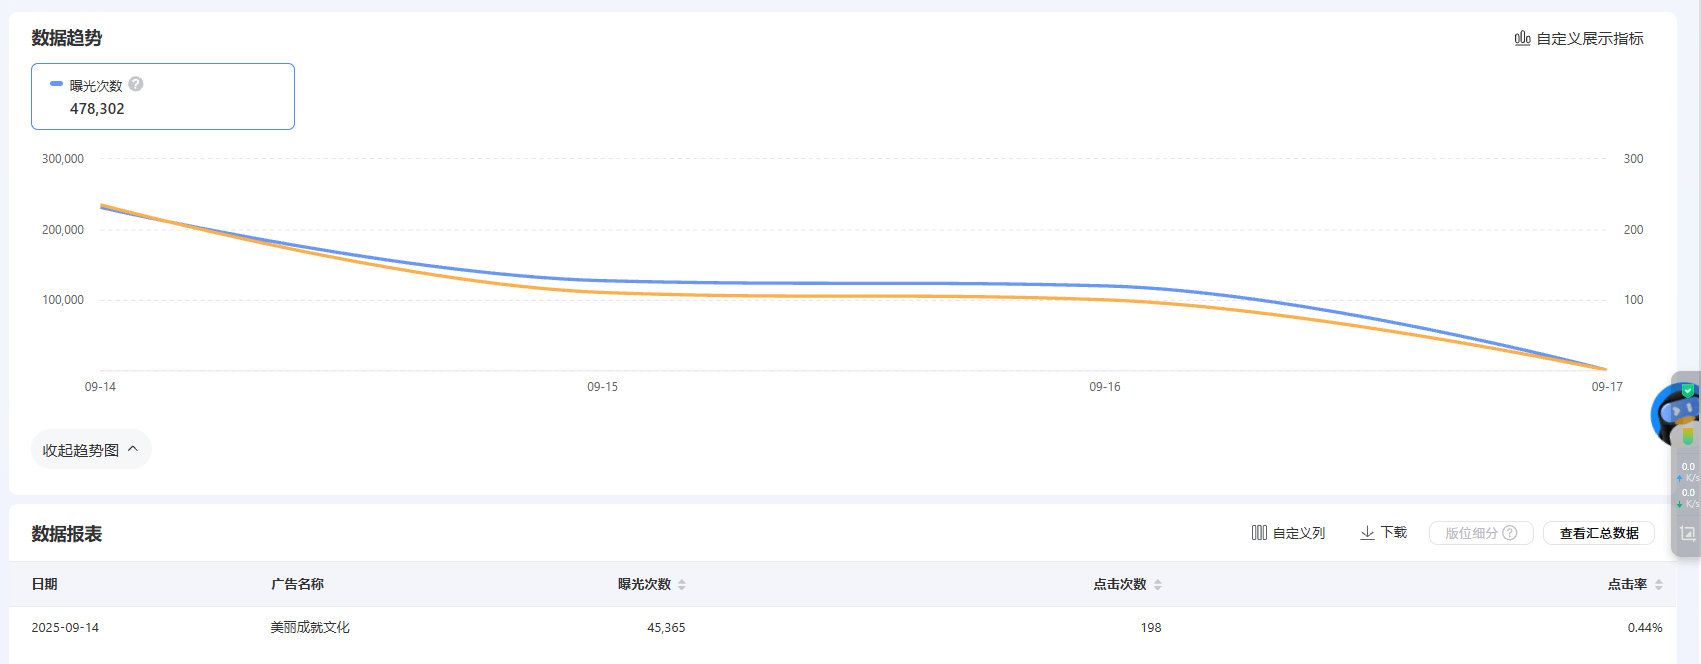Toggle the 曝光次数 metric card
The image size is (1701, 664).
(x=163, y=97)
